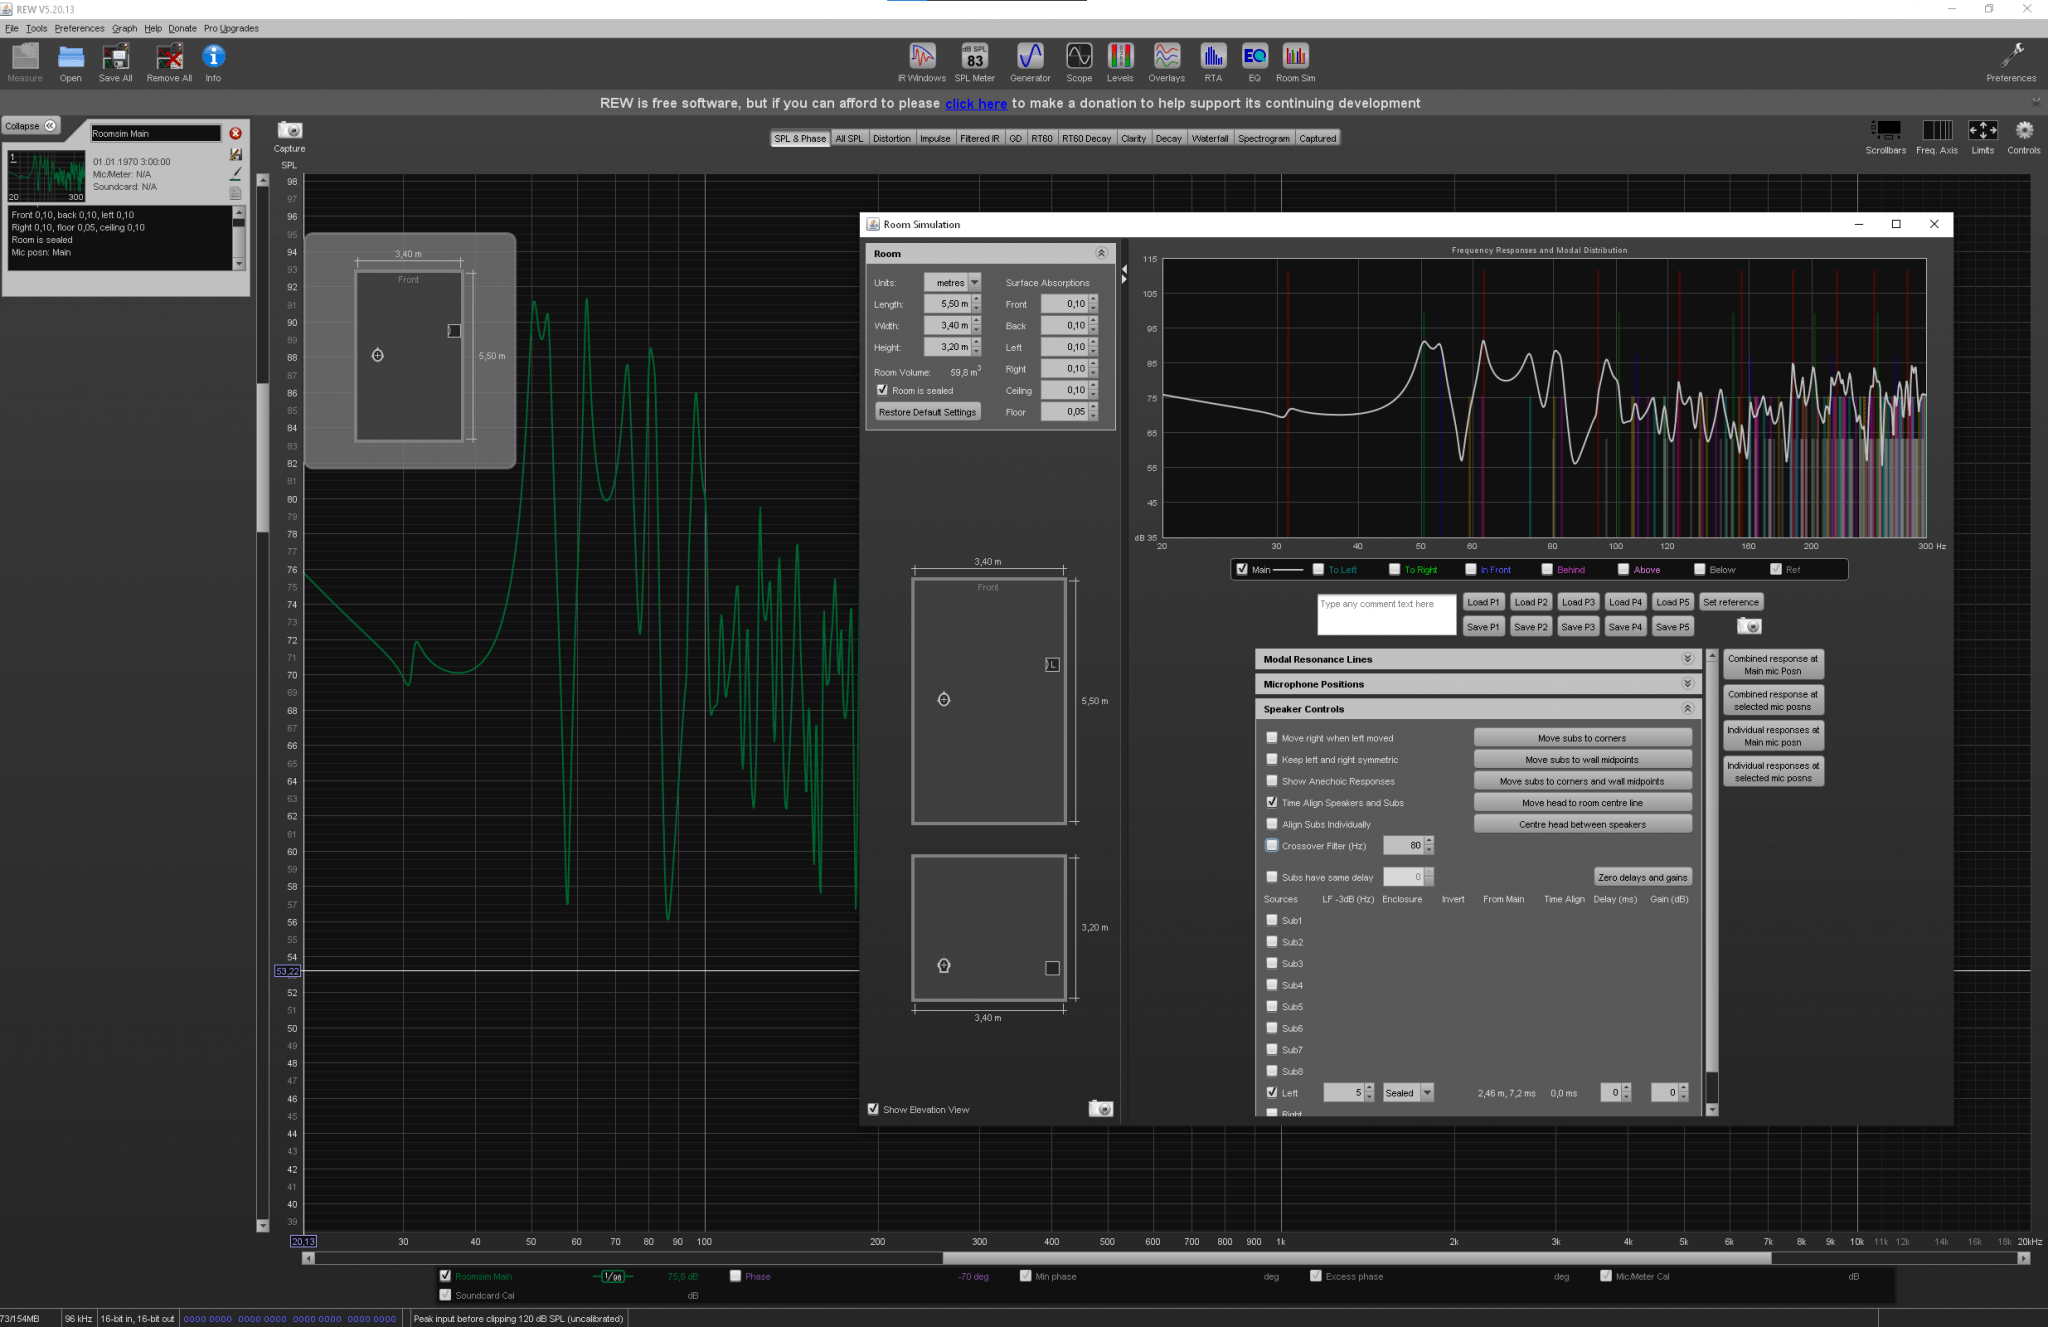Switch to the Waterfall tab

point(1210,139)
